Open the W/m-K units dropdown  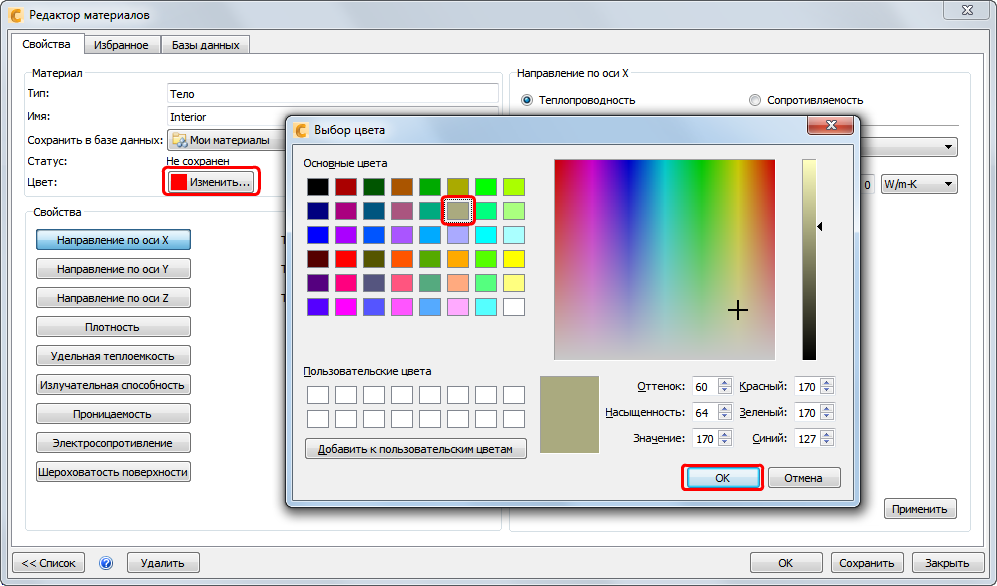(x=919, y=184)
